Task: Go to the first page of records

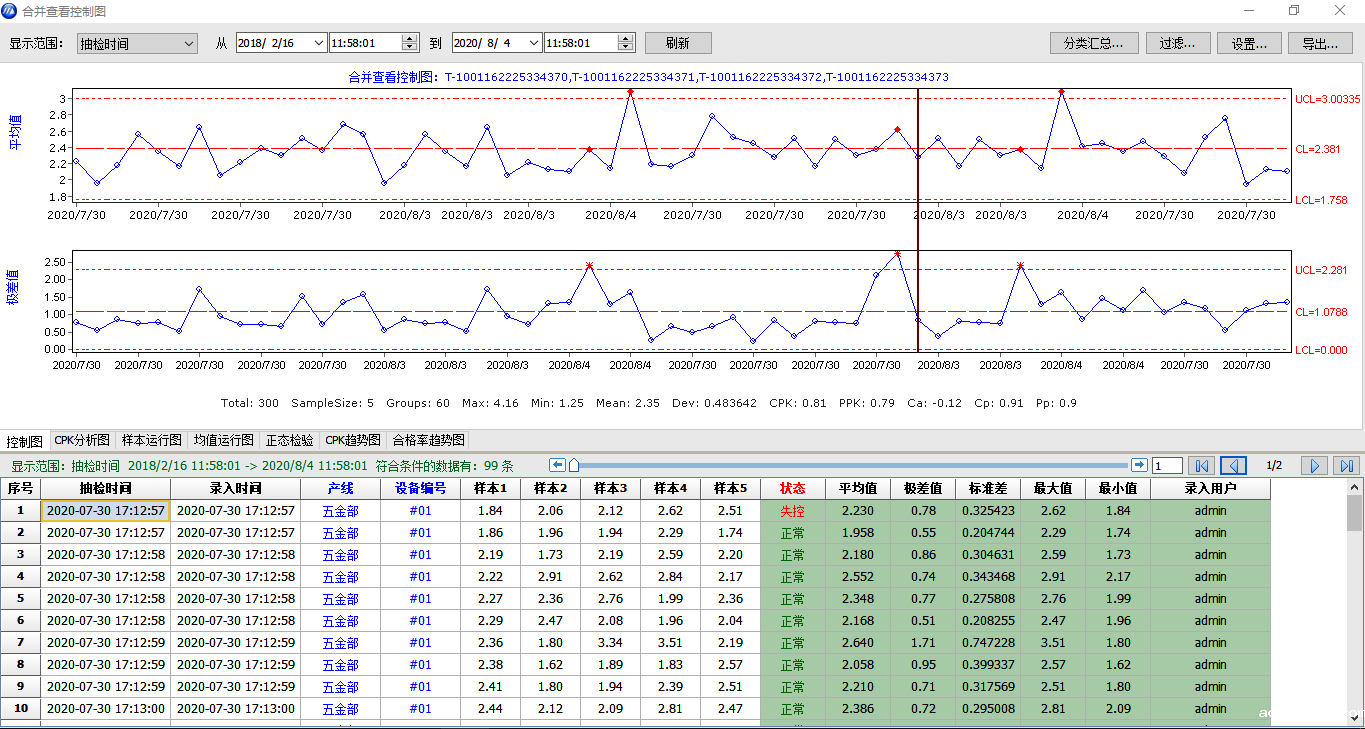Action: click(x=1202, y=466)
